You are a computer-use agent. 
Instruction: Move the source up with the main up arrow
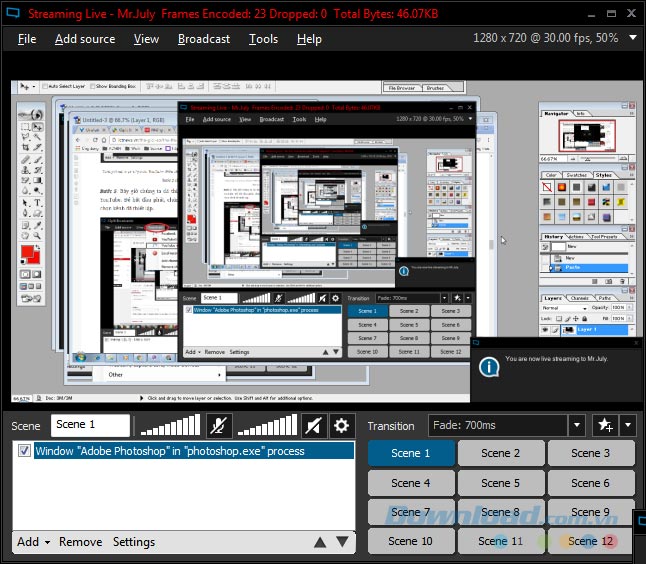click(320, 542)
